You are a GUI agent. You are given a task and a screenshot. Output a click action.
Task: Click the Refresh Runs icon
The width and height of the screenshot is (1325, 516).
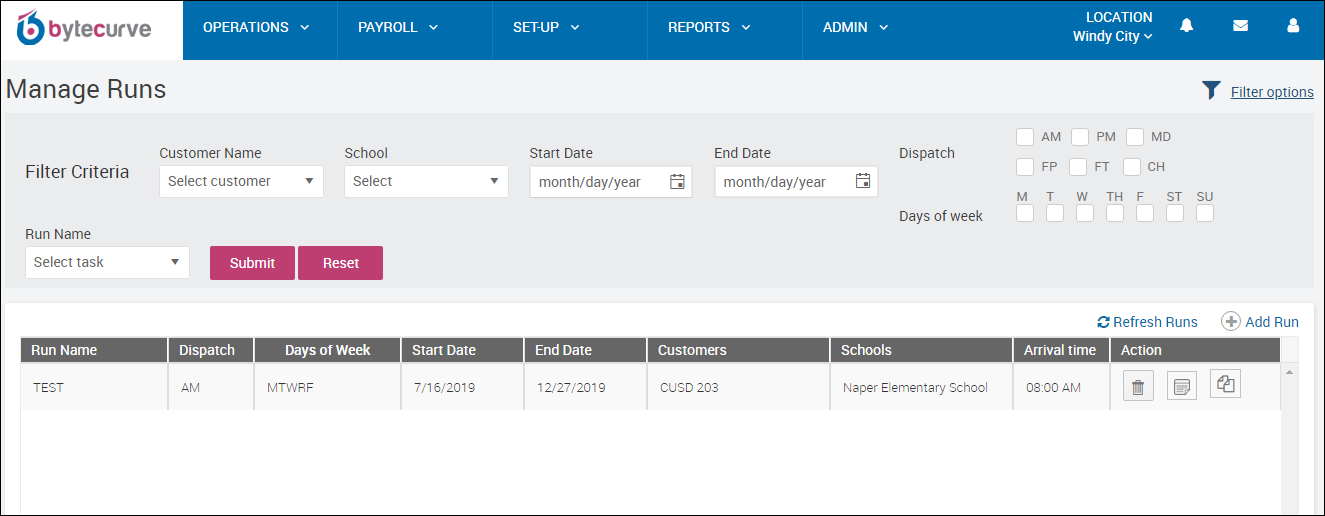[x=1103, y=322]
